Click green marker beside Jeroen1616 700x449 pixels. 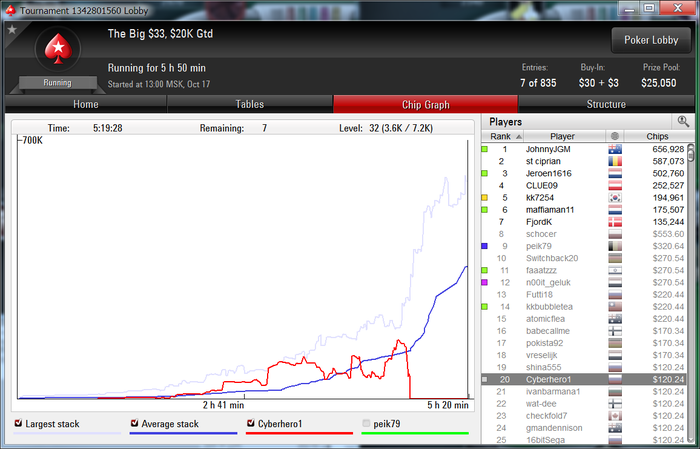pyautogui.click(x=484, y=173)
